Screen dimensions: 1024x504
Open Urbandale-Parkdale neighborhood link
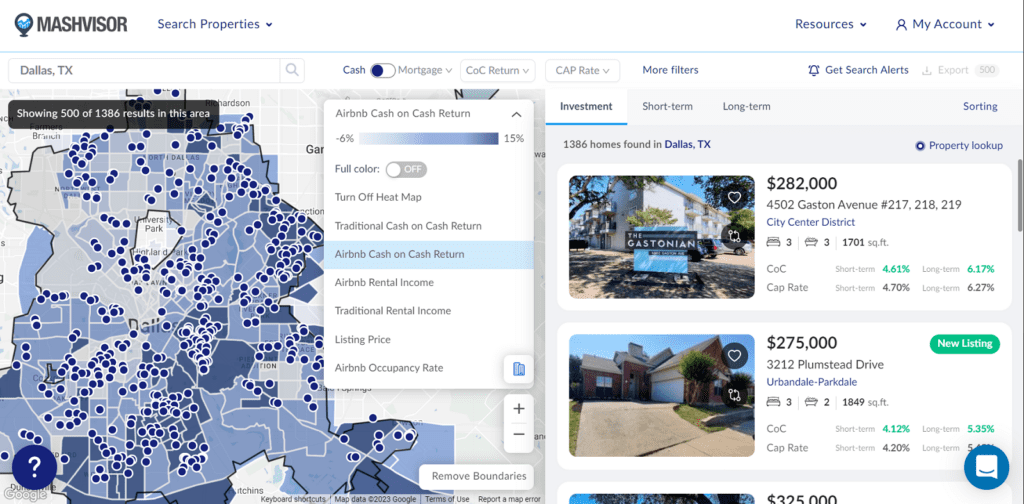[812, 382]
